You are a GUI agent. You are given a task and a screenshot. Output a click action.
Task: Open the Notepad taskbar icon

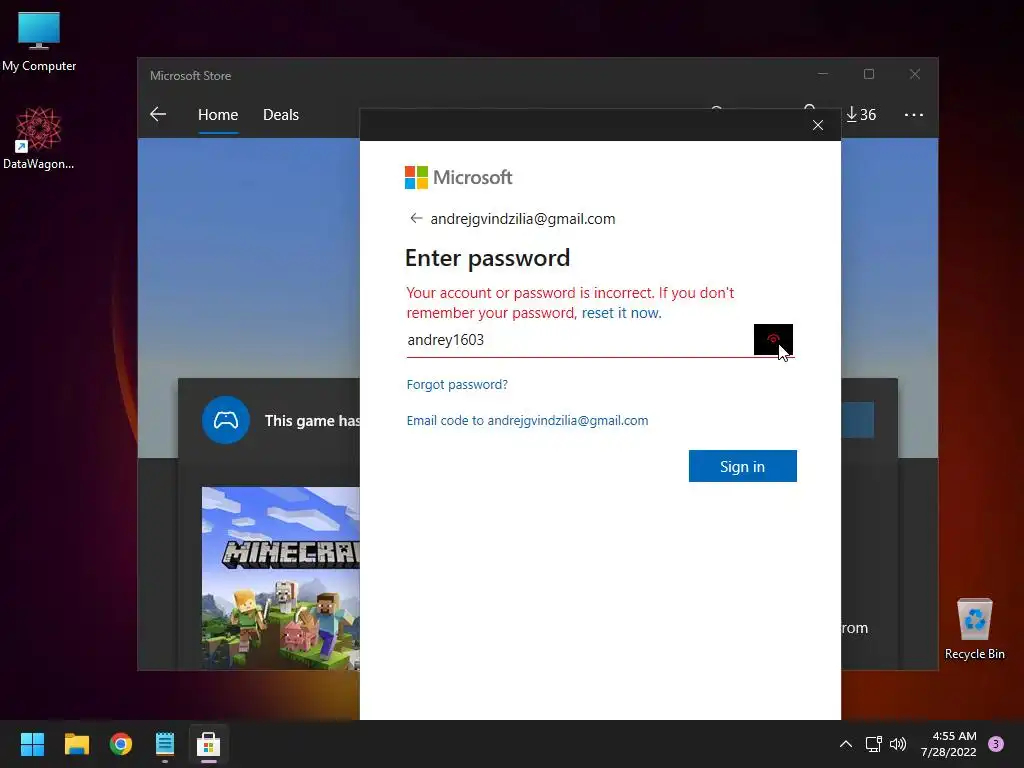tap(165, 744)
